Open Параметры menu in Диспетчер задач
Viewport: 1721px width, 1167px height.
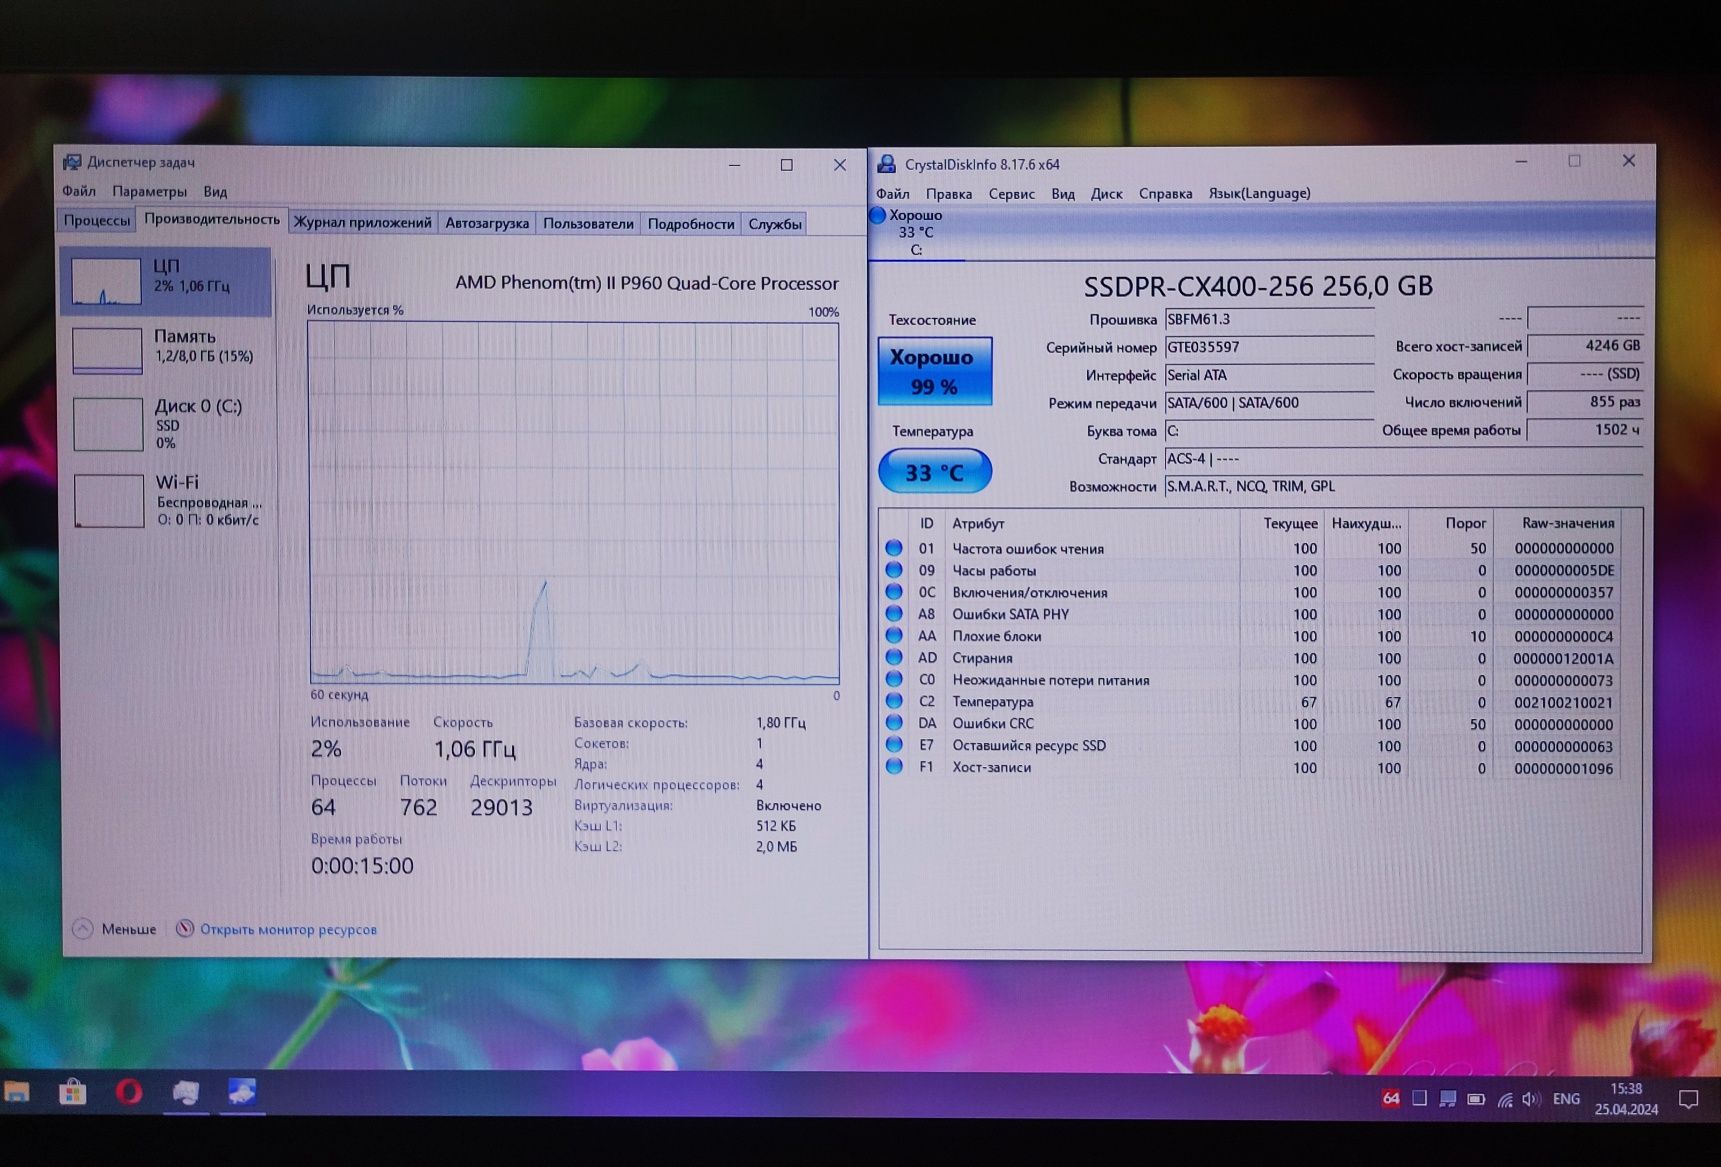click(150, 191)
